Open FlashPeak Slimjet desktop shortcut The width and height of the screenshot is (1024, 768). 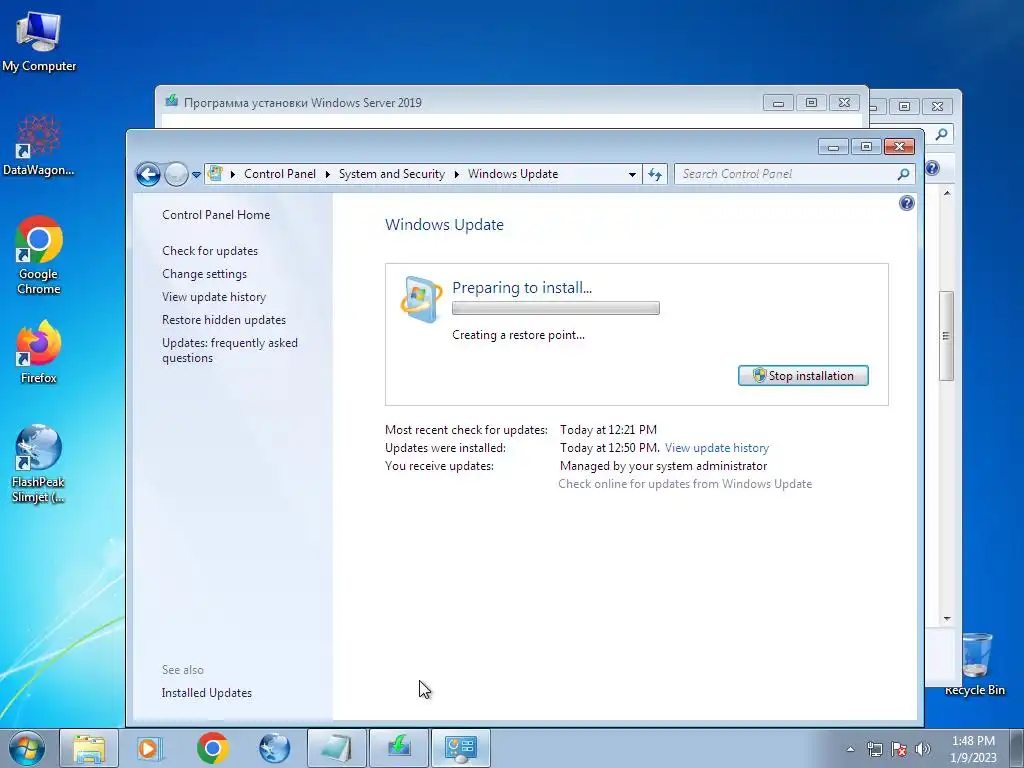coord(39,464)
